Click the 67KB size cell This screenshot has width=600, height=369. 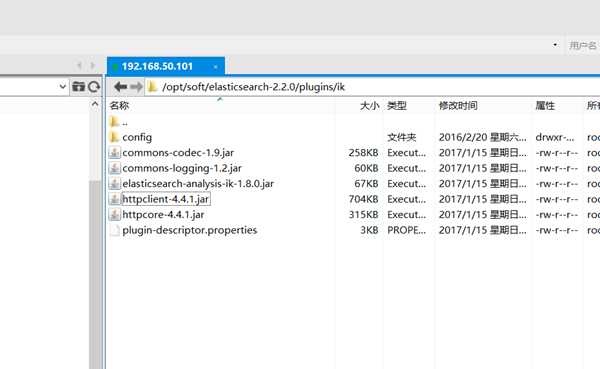pyautogui.click(x=366, y=184)
